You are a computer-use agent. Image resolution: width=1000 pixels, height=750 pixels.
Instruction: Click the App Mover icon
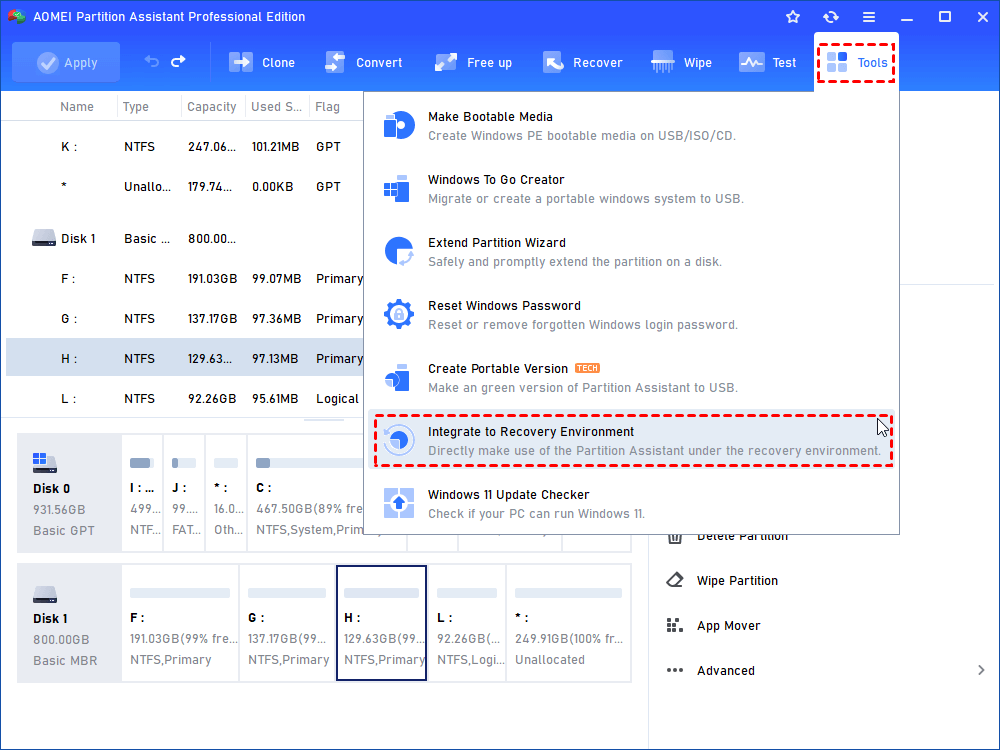[x=675, y=626]
